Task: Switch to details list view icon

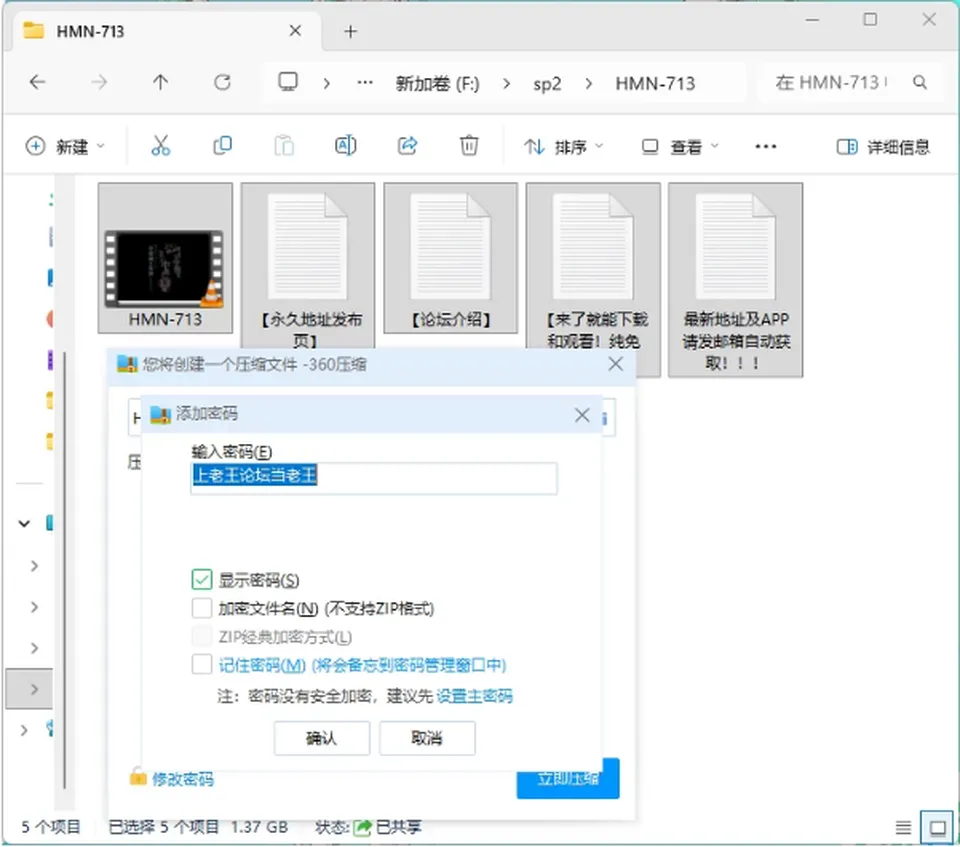Action: pyautogui.click(x=903, y=828)
